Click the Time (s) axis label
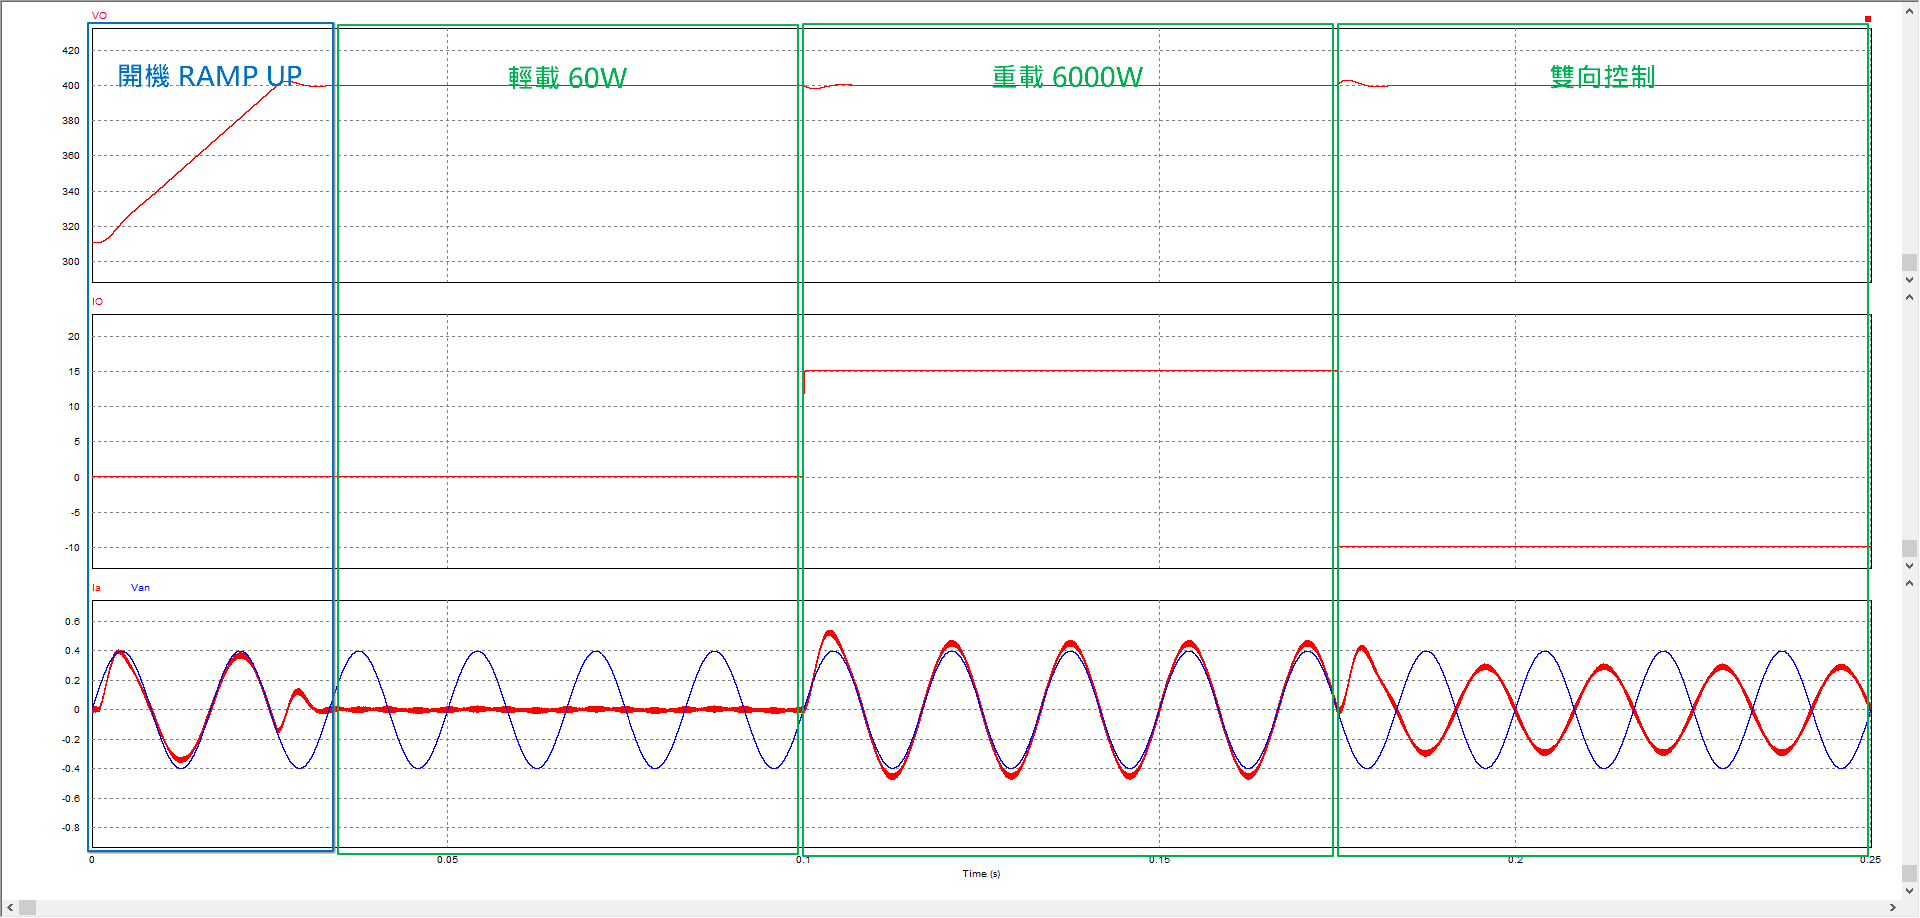The width and height of the screenshot is (1920, 918). [x=981, y=874]
